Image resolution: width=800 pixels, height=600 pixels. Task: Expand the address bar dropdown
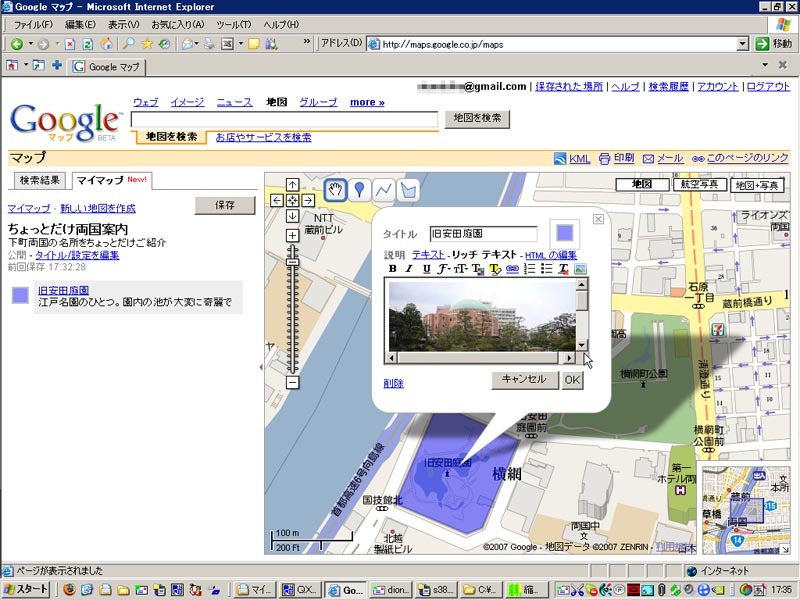click(x=742, y=44)
